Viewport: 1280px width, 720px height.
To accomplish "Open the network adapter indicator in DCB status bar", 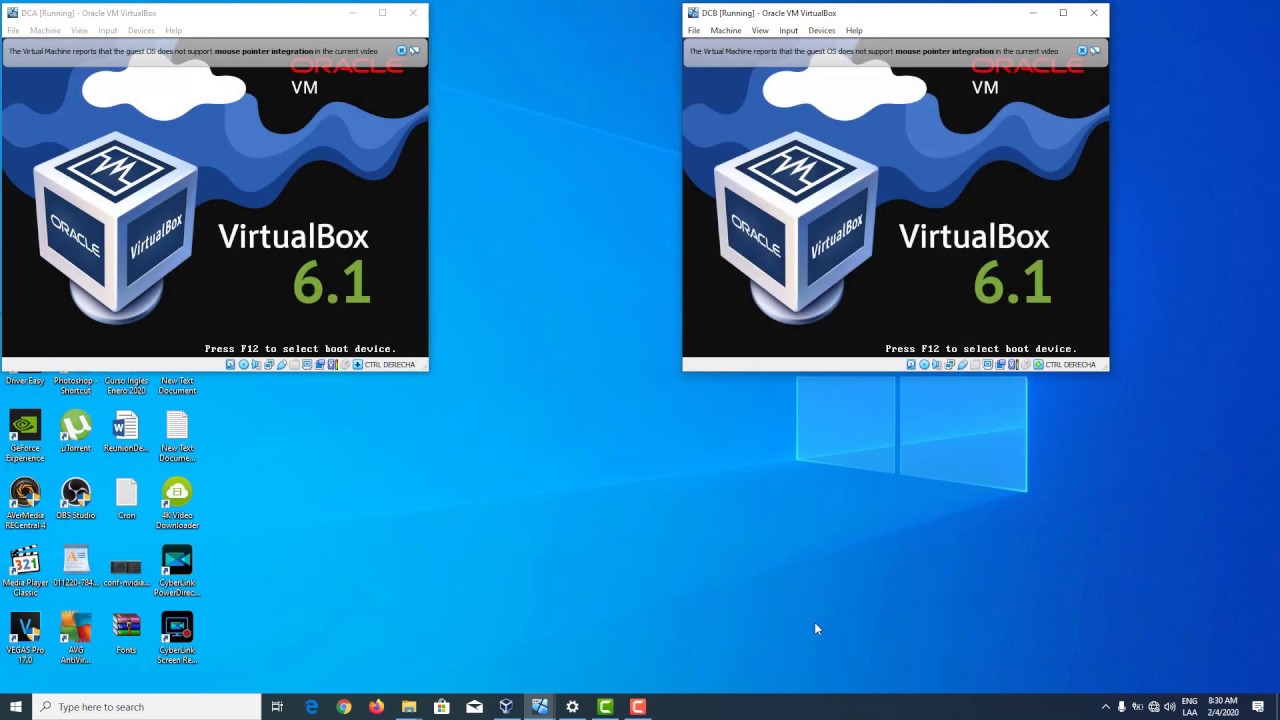I will tap(950, 364).
